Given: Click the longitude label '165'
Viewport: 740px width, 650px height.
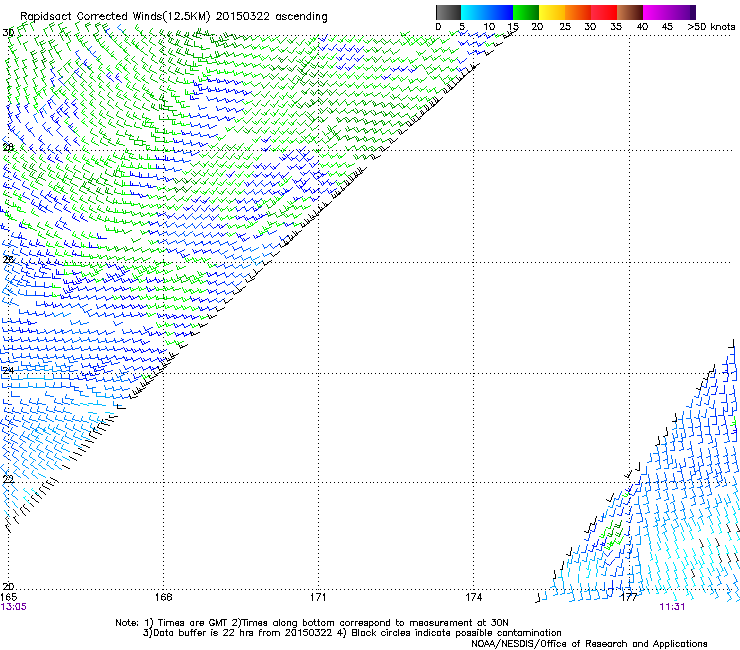Looking at the screenshot, I should tap(9, 597).
